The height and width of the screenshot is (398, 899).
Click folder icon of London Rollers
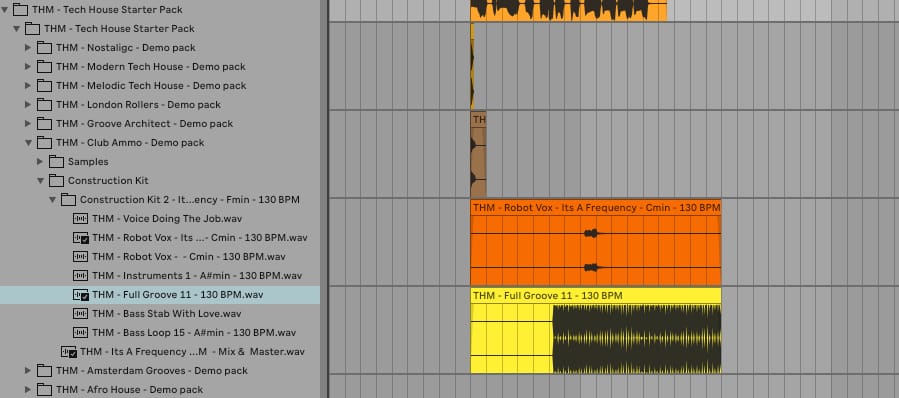(x=44, y=104)
